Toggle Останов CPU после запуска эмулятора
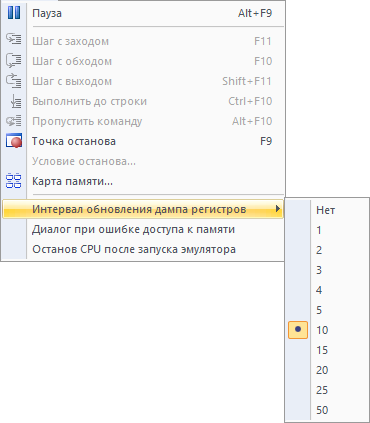Image resolution: width=370 pixels, height=423 pixels. pyautogui.click(x=143, y=249)
